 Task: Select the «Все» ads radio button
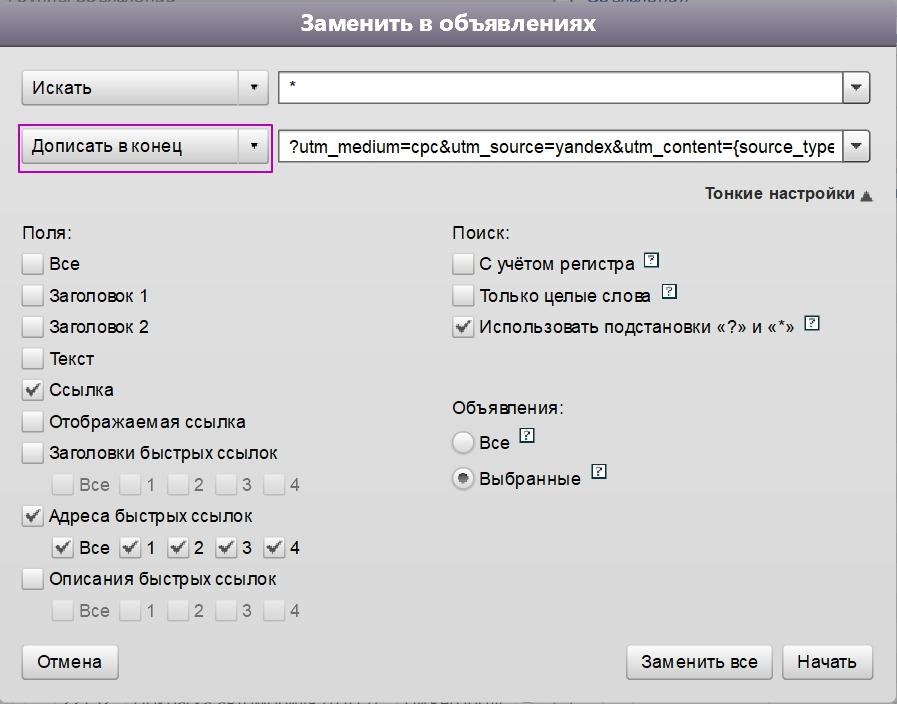pyautogui.click(x=463, y=442)
